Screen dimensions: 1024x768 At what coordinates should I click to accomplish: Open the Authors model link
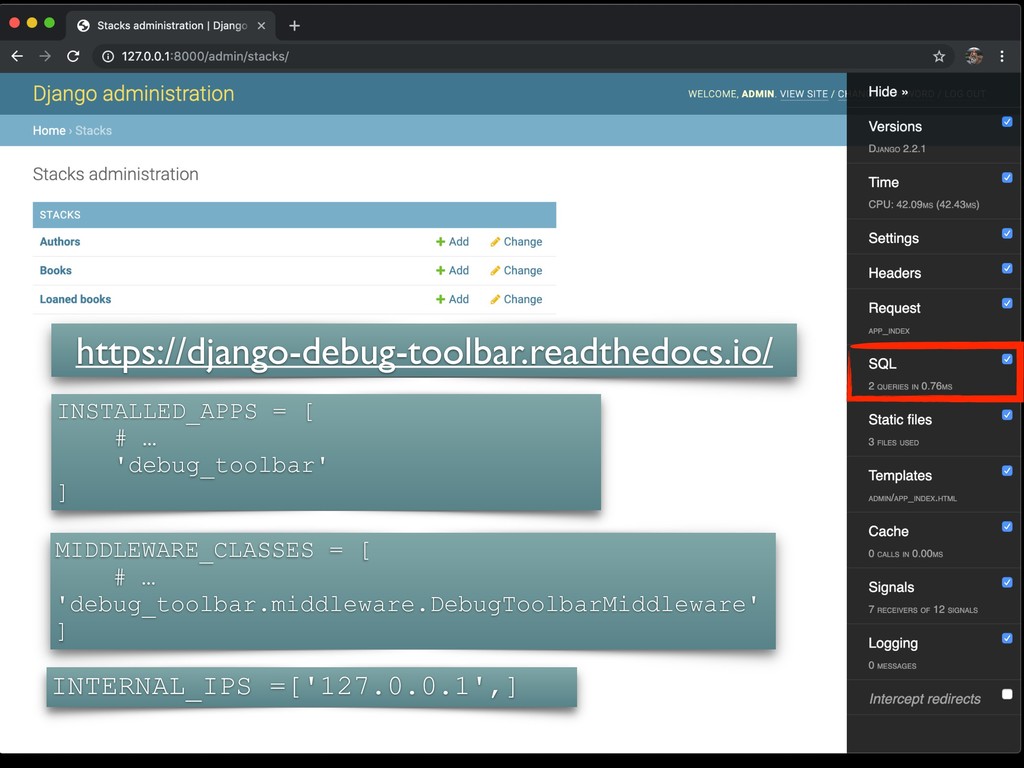(59, 242)
